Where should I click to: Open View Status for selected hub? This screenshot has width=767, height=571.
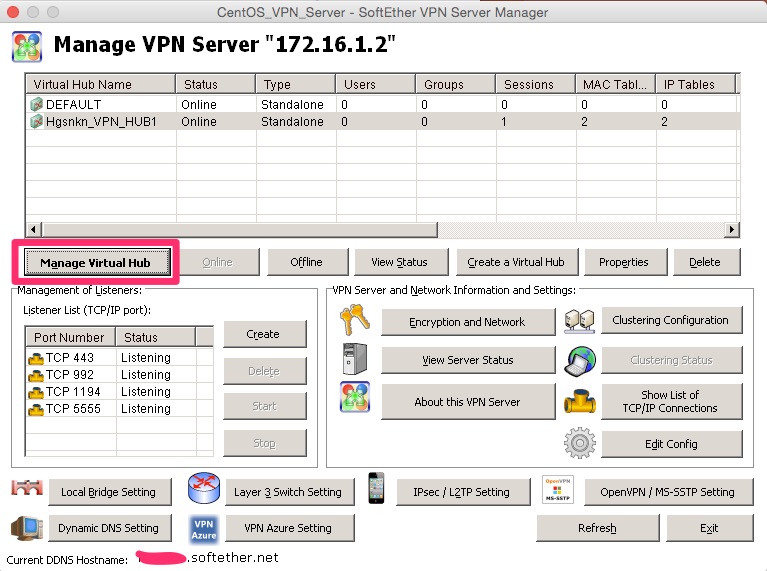[401, 262]
